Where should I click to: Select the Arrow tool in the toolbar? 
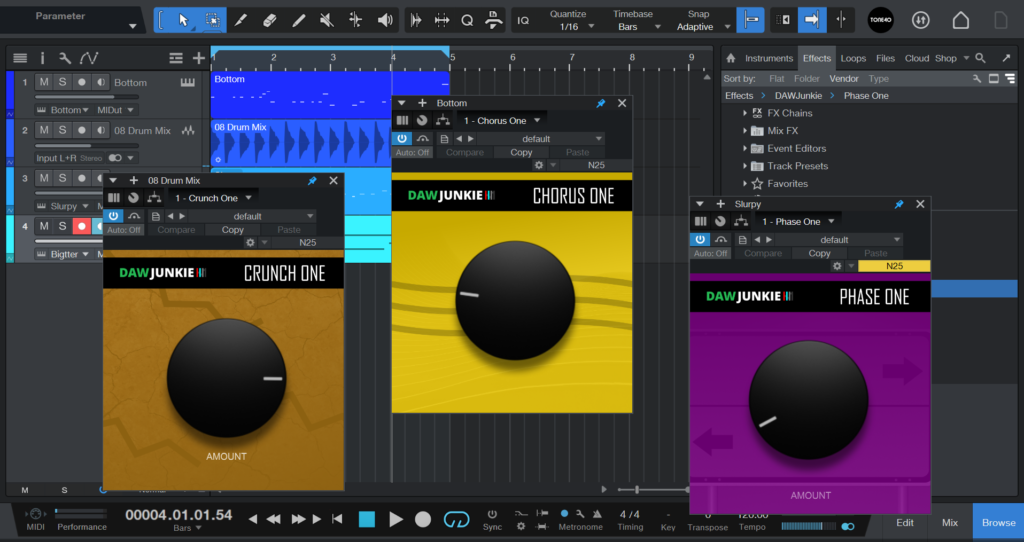(184, 20)
